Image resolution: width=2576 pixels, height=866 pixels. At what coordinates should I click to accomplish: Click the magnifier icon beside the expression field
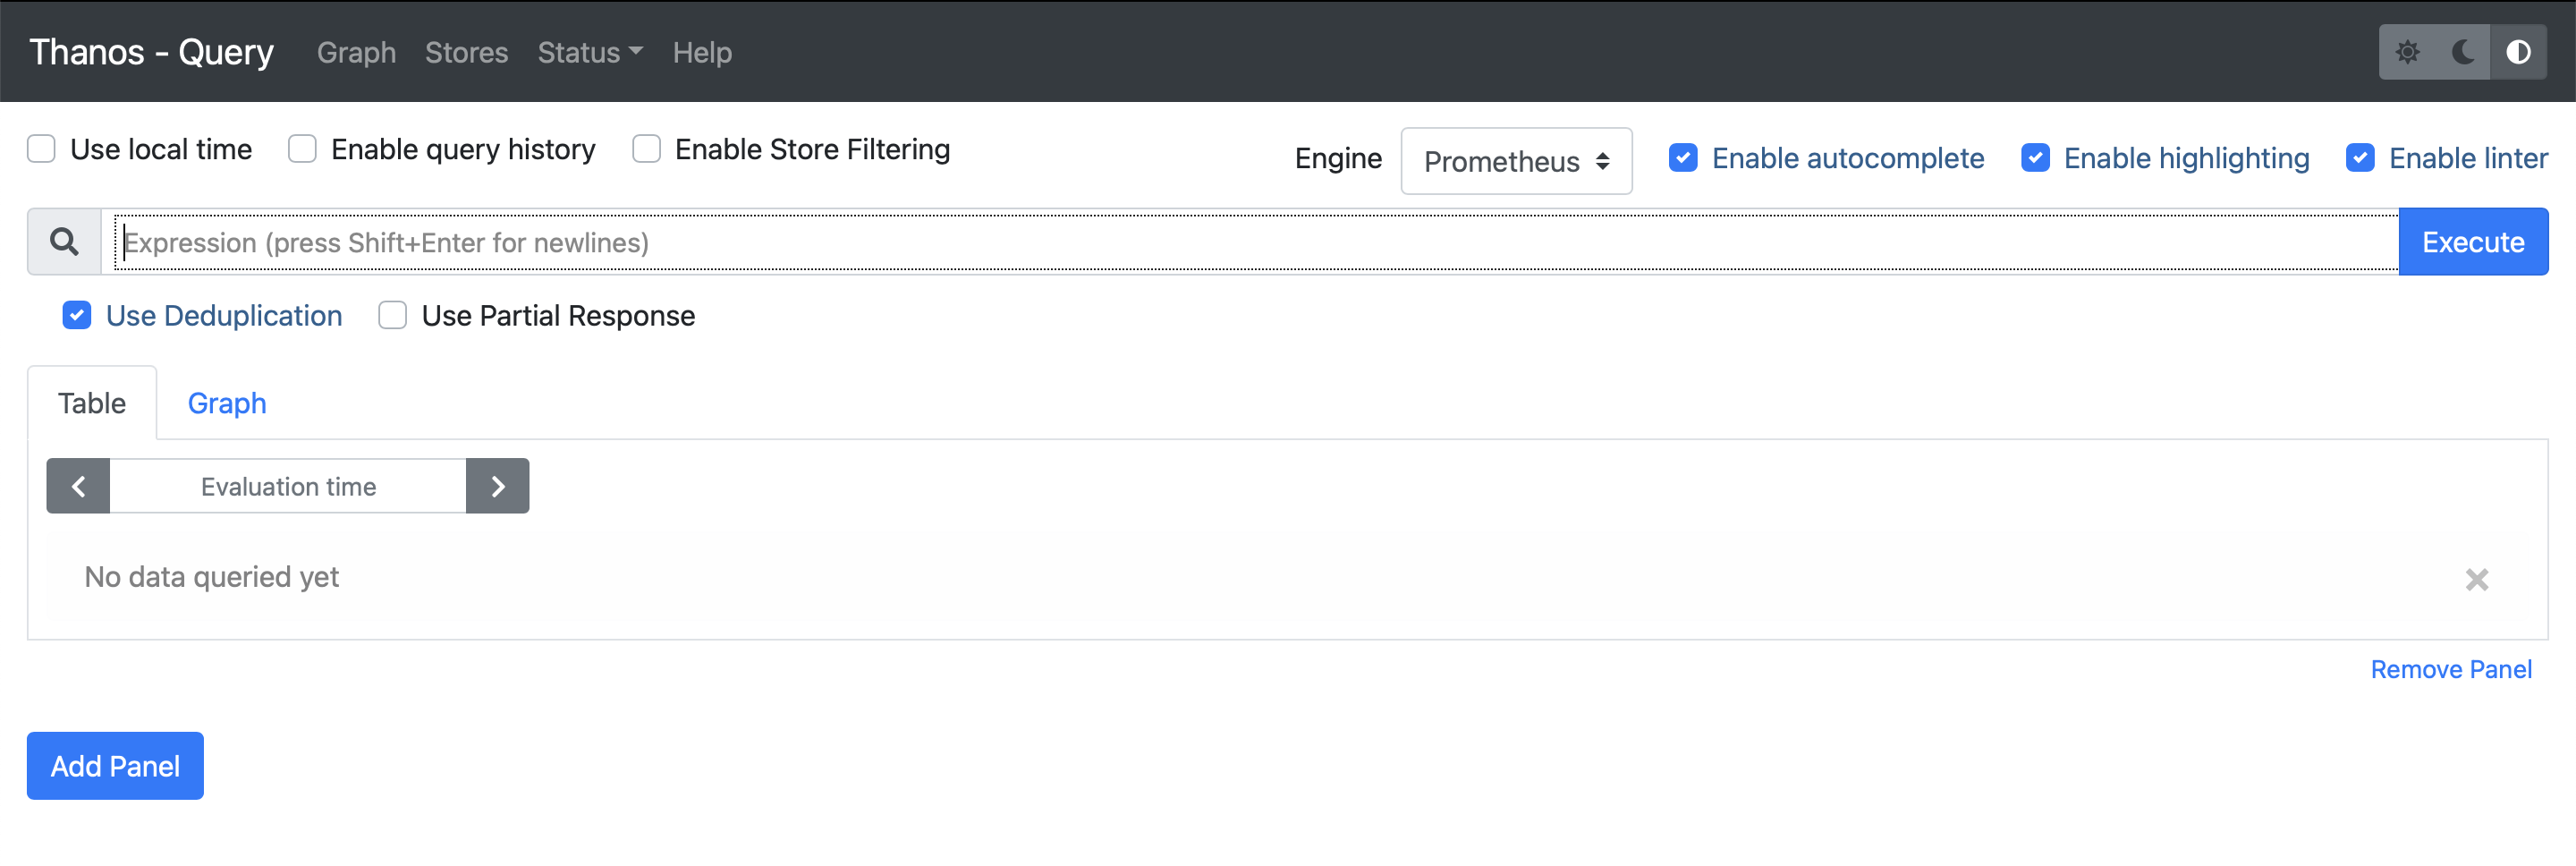63,241
